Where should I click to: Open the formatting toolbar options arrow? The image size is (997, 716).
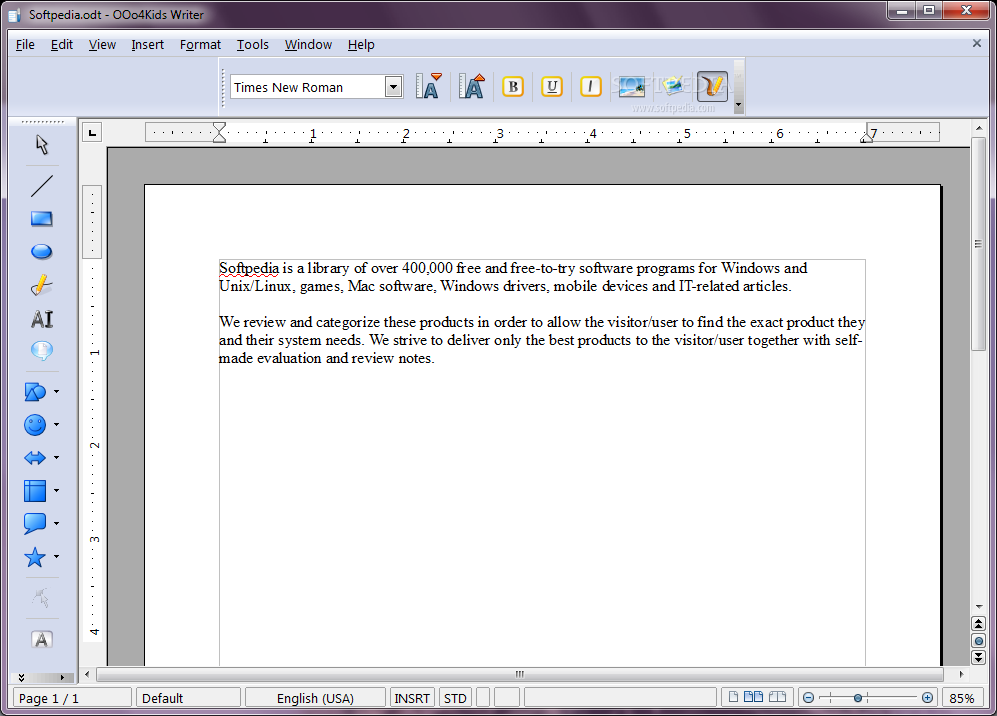[738, 104]
